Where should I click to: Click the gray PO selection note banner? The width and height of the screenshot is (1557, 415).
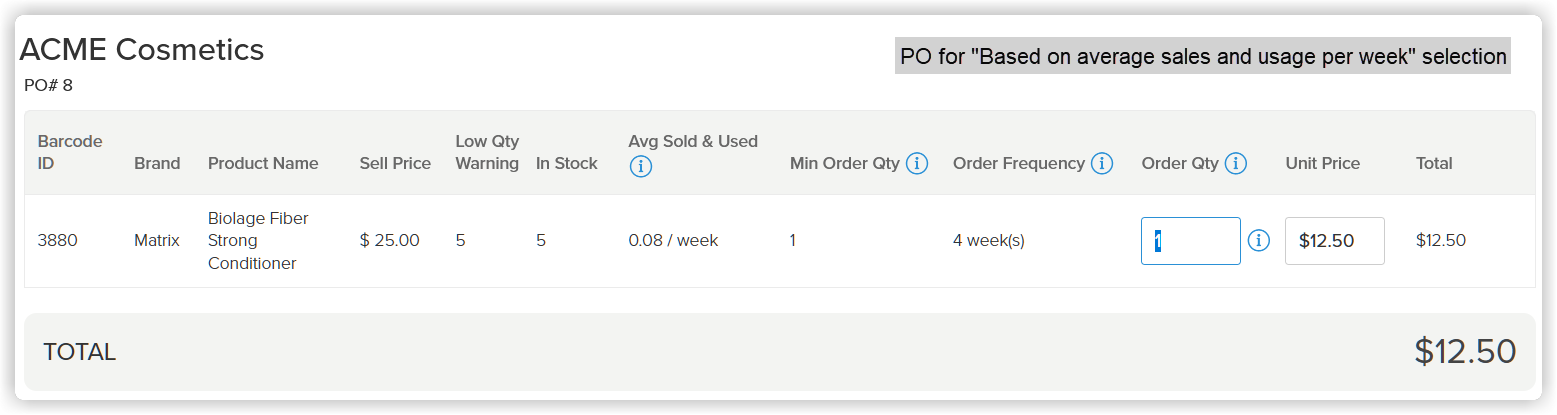1203,57
